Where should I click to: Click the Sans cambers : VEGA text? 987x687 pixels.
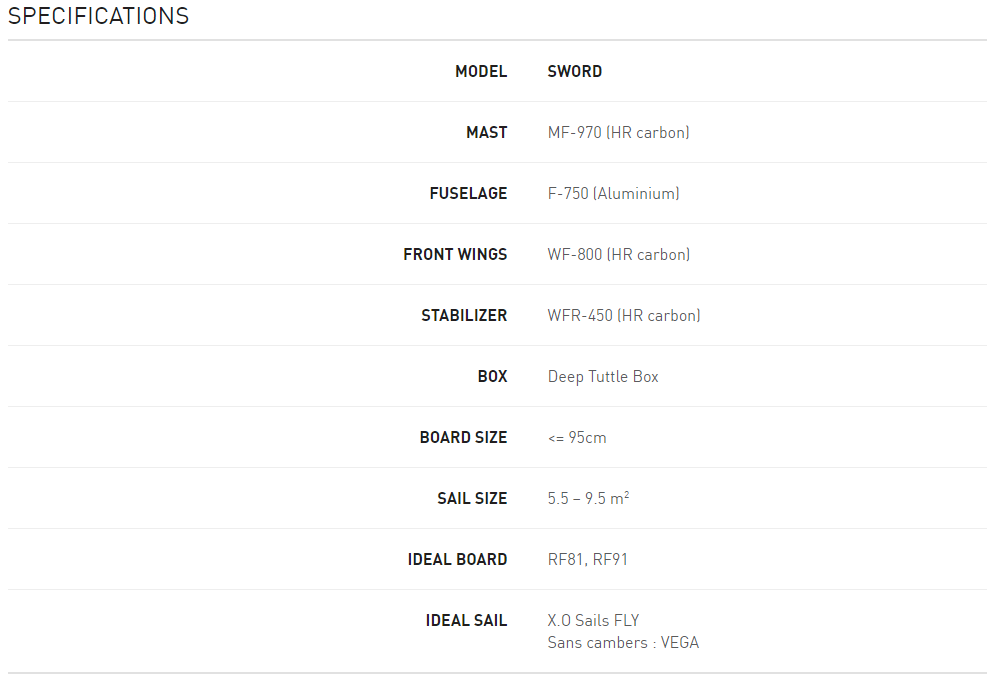click(623, 643)
